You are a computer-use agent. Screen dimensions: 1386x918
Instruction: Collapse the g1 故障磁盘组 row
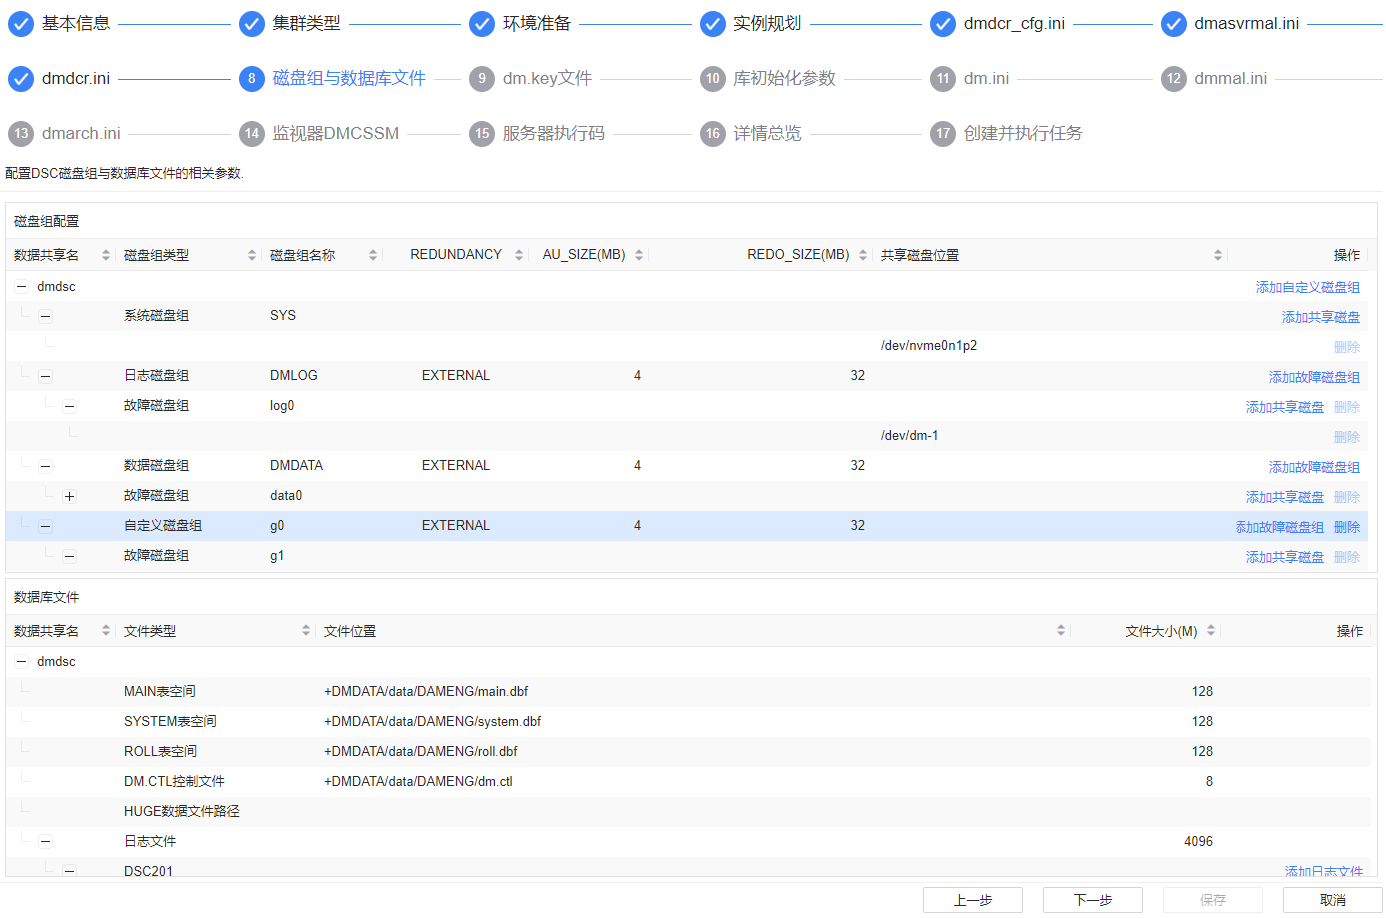(69, 556)
